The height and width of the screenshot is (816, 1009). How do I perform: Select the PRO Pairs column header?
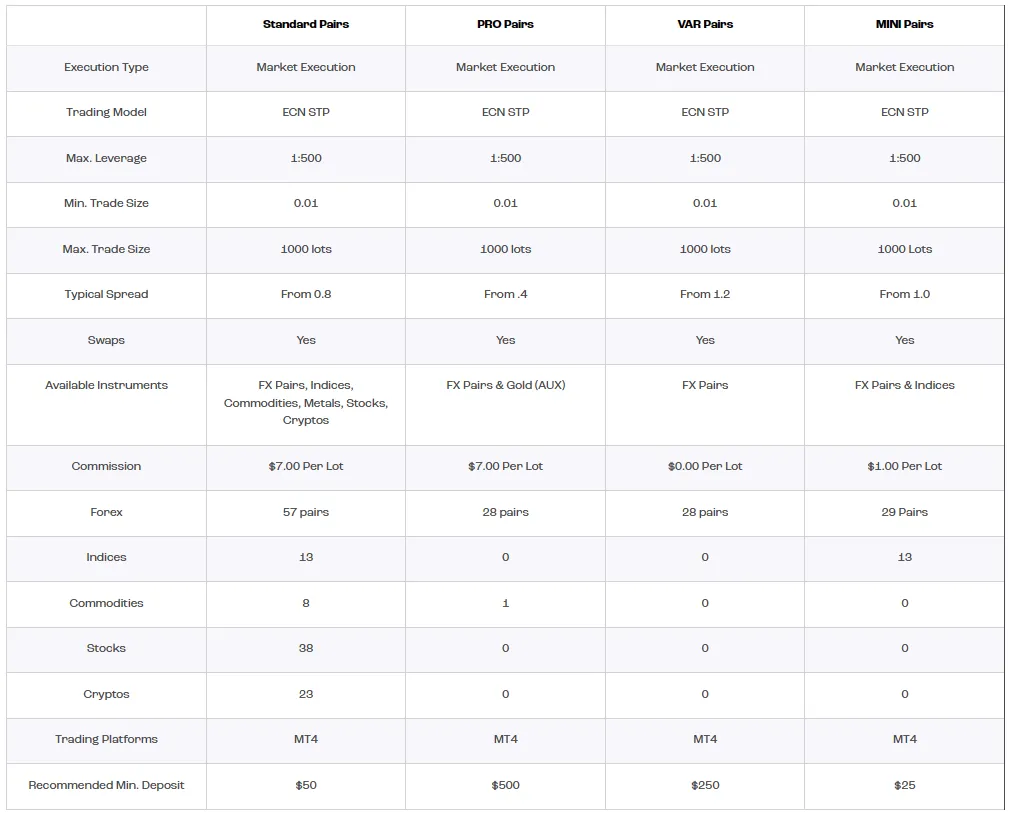pyautogui.click(x=505, y=24)
